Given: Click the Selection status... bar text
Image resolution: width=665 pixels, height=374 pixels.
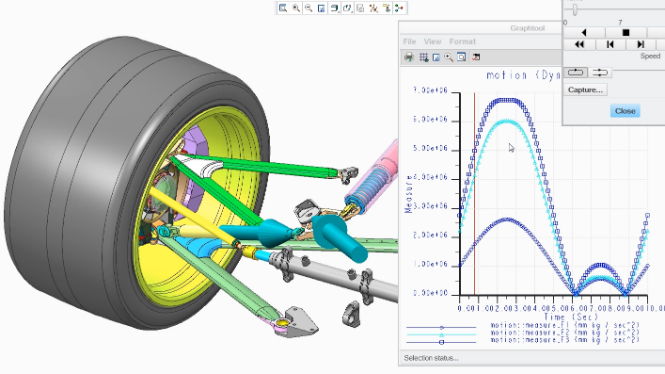Looking at the screenshot, I should [431, 358].
